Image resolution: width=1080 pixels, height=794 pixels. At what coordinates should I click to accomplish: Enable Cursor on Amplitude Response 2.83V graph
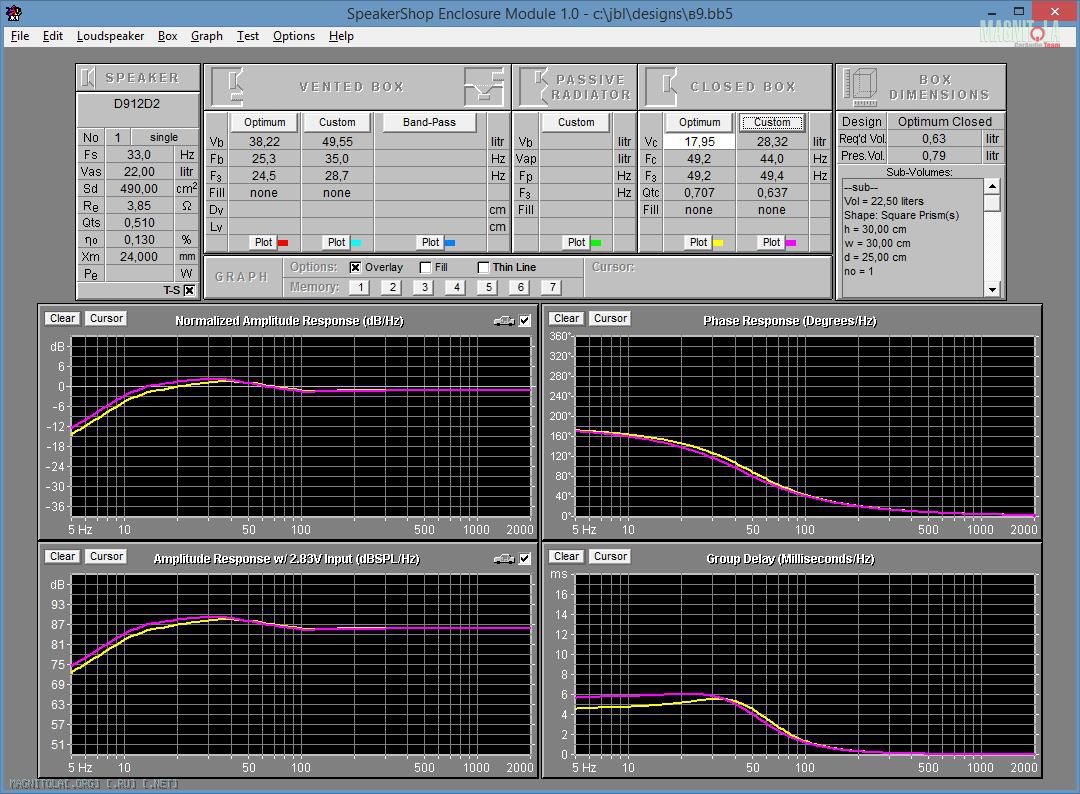click(107, 556)
